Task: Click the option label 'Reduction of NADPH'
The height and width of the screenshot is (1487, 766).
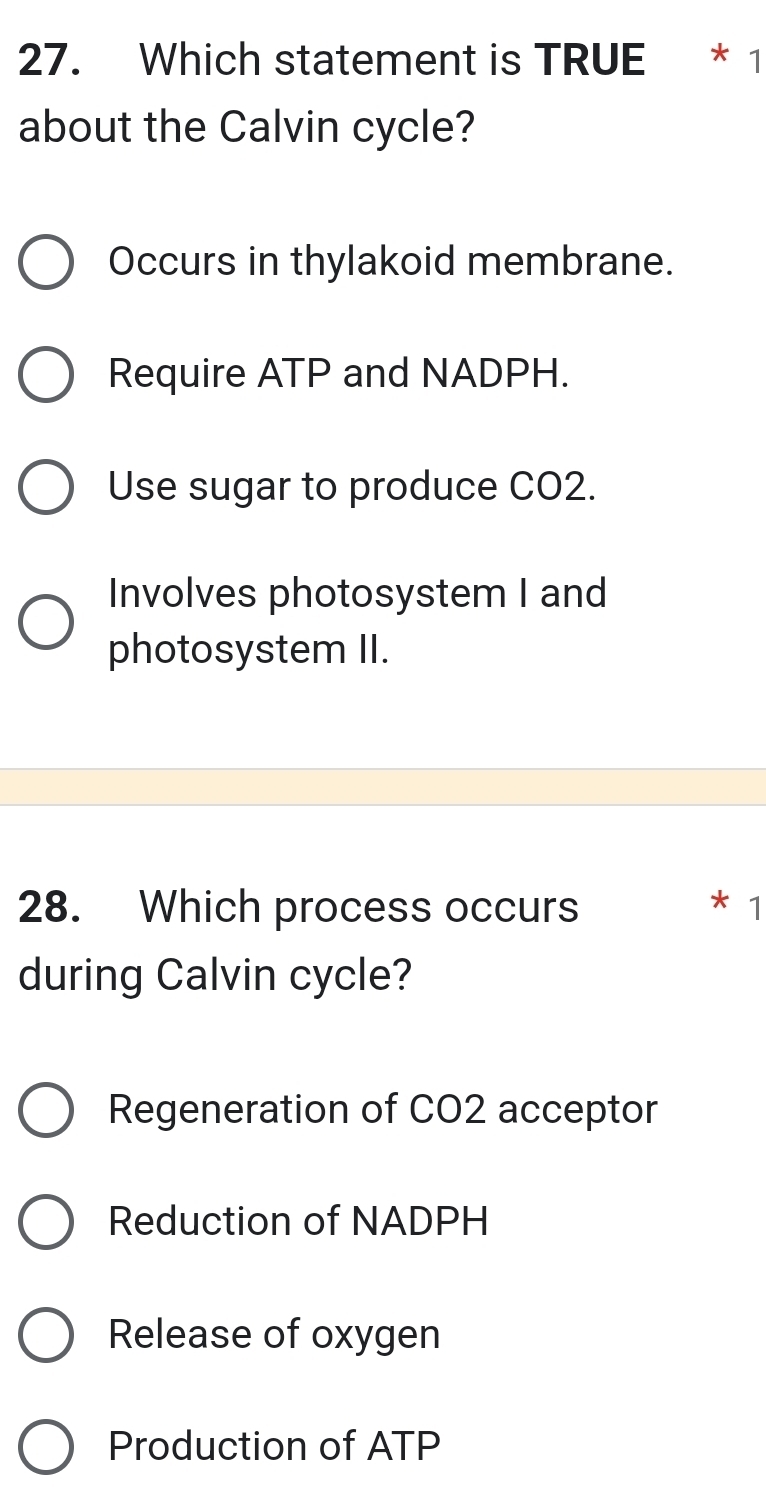Action: pos(297,1222)
